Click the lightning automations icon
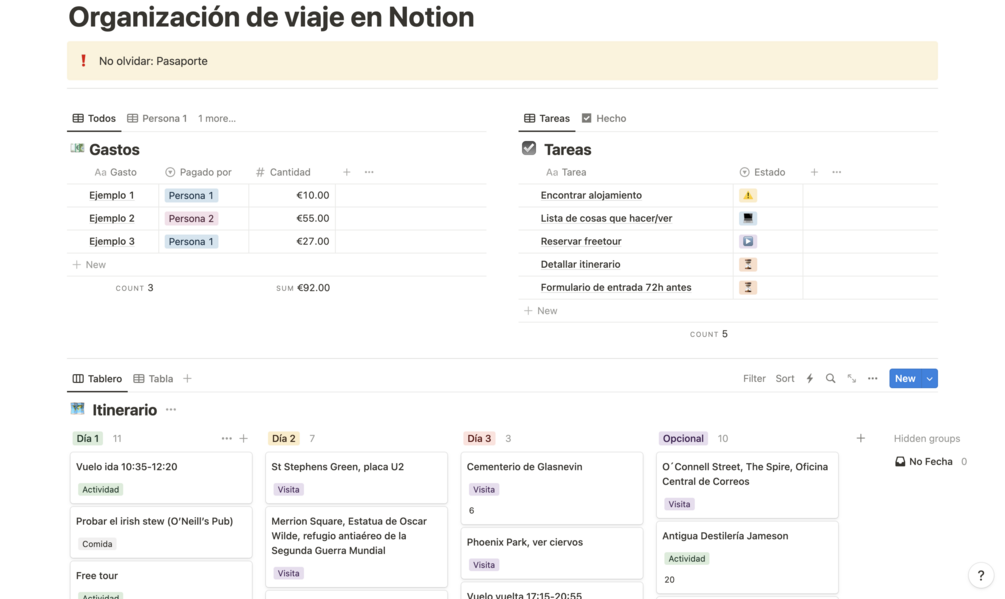 point(810,379)
